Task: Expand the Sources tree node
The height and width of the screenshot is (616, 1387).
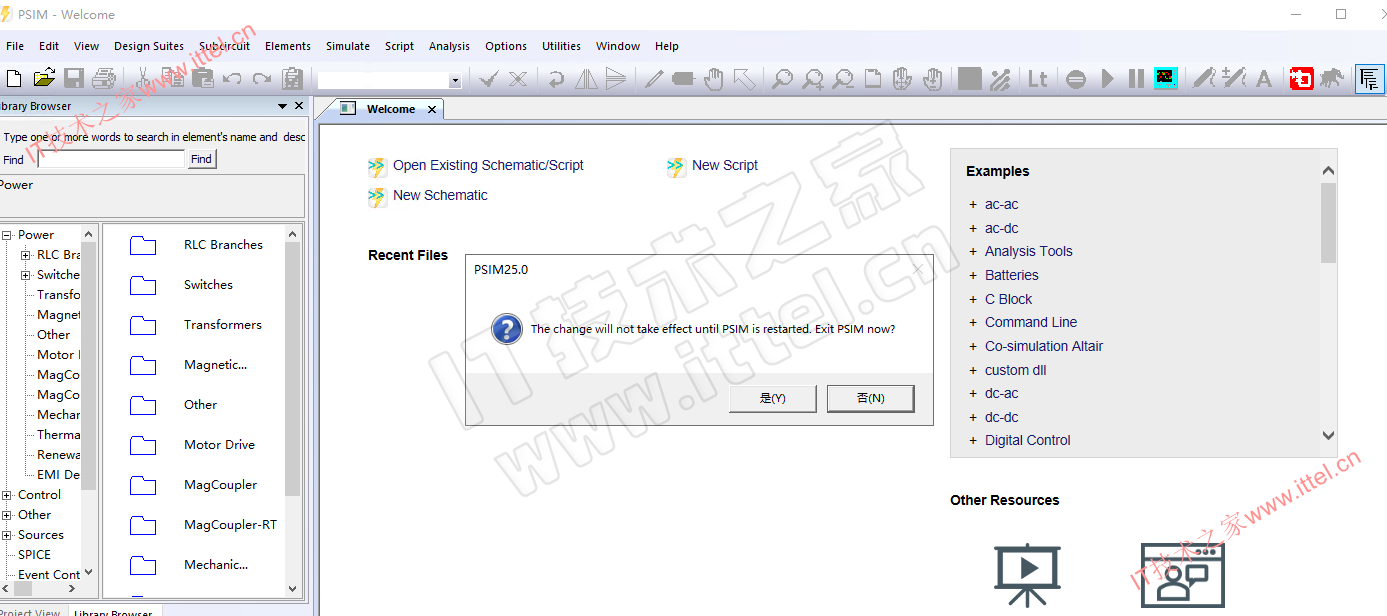Action: [x=6, y=535]
